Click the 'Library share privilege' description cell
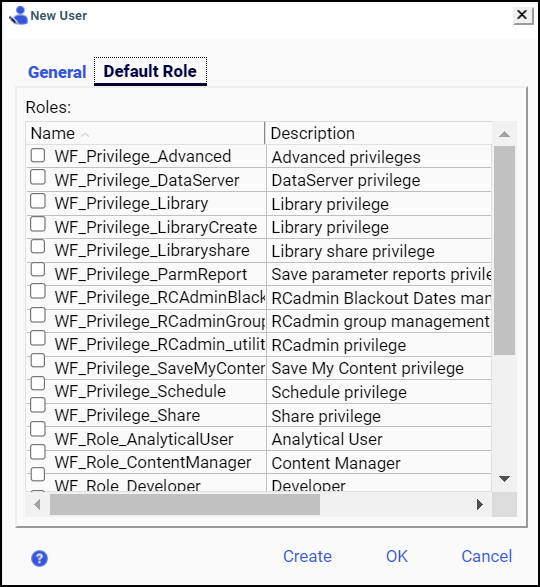 click(x=353, y=251)
